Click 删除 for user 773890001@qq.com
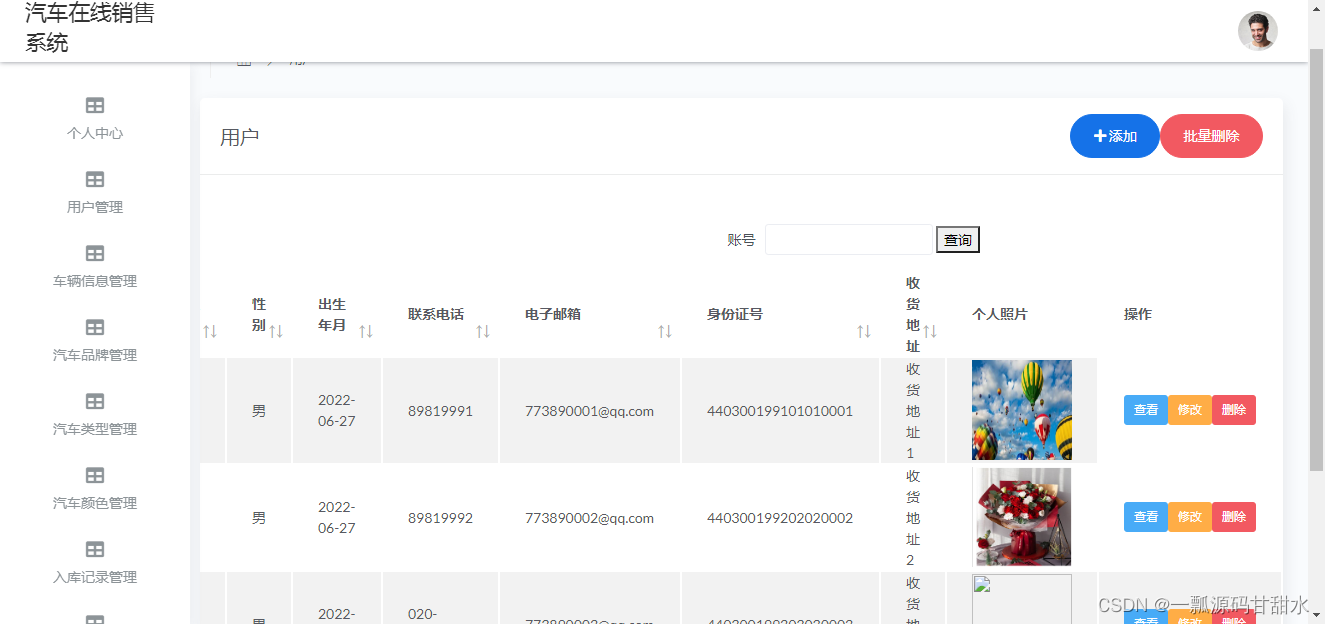Image resolution: width=1325 pixels, height=624 pixels. 1234,410
